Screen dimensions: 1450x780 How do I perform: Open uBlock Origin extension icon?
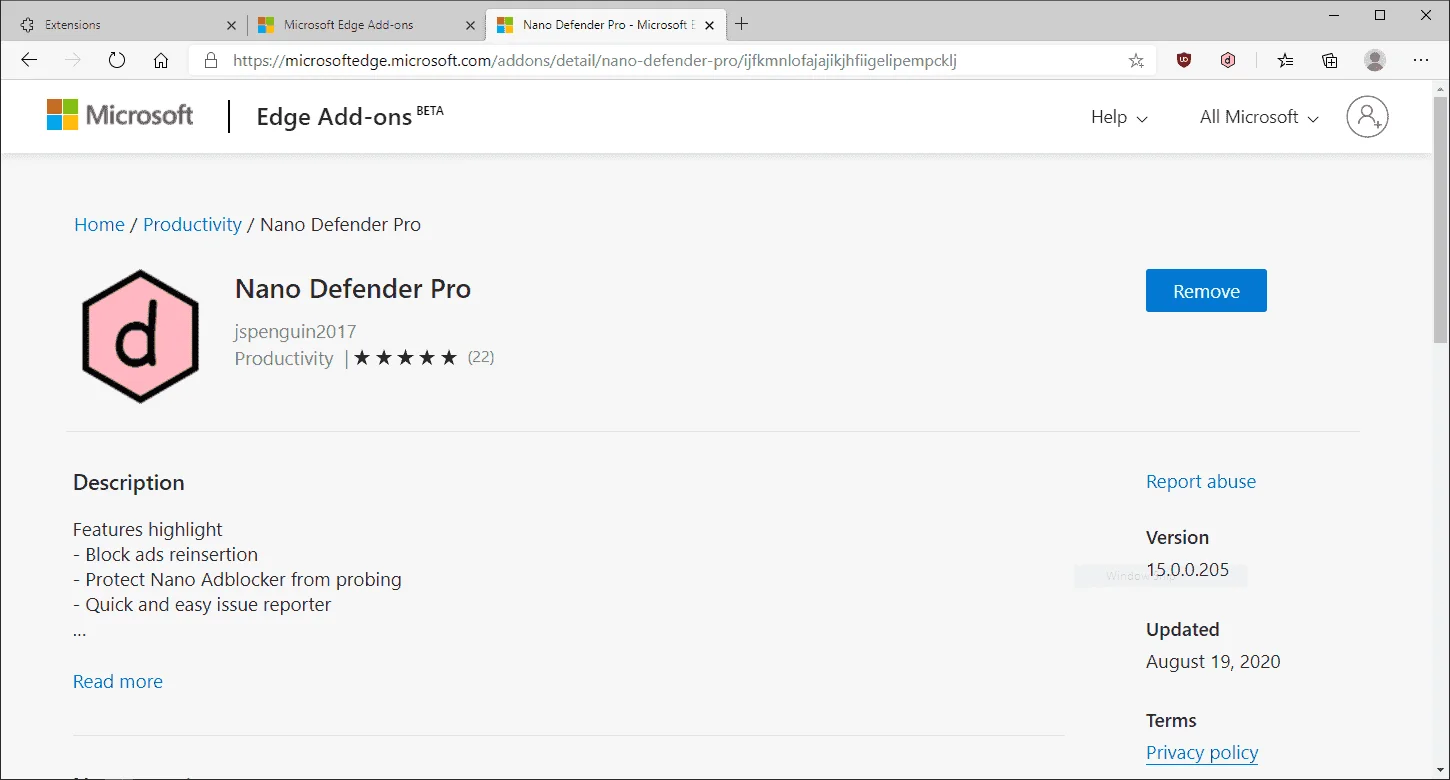point(1184,60)
